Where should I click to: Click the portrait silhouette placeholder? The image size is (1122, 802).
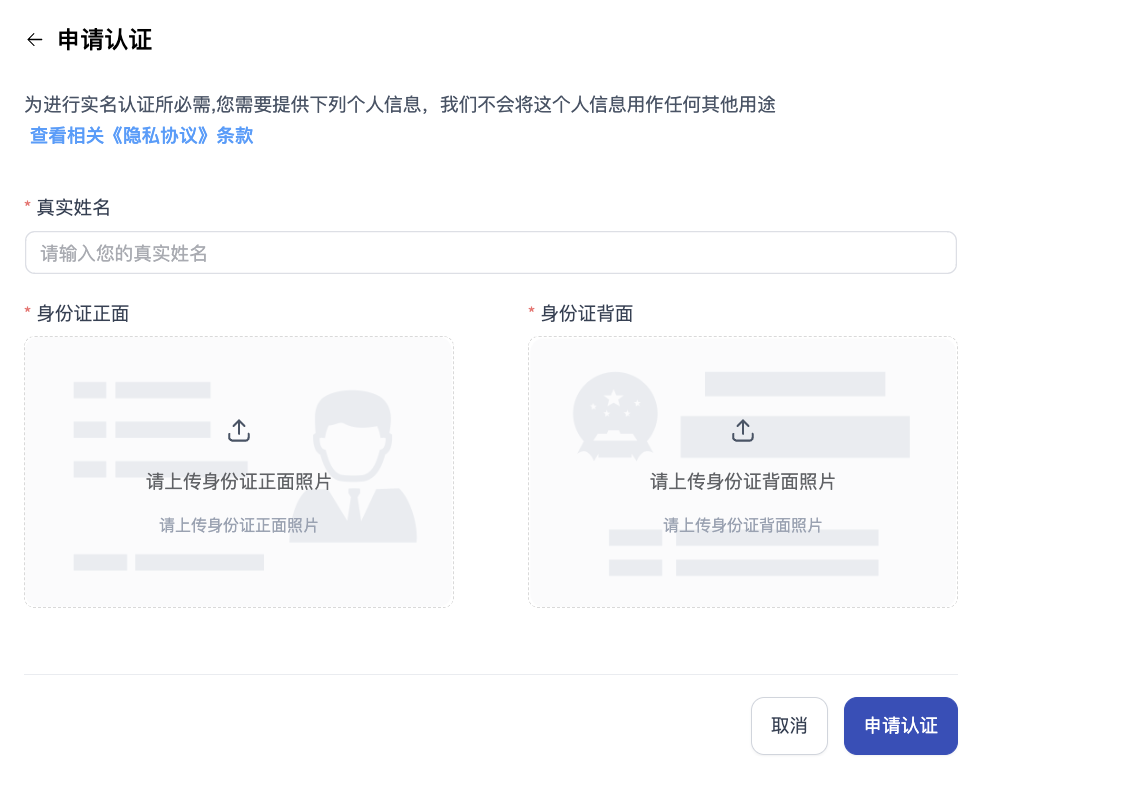click(353, 465)
